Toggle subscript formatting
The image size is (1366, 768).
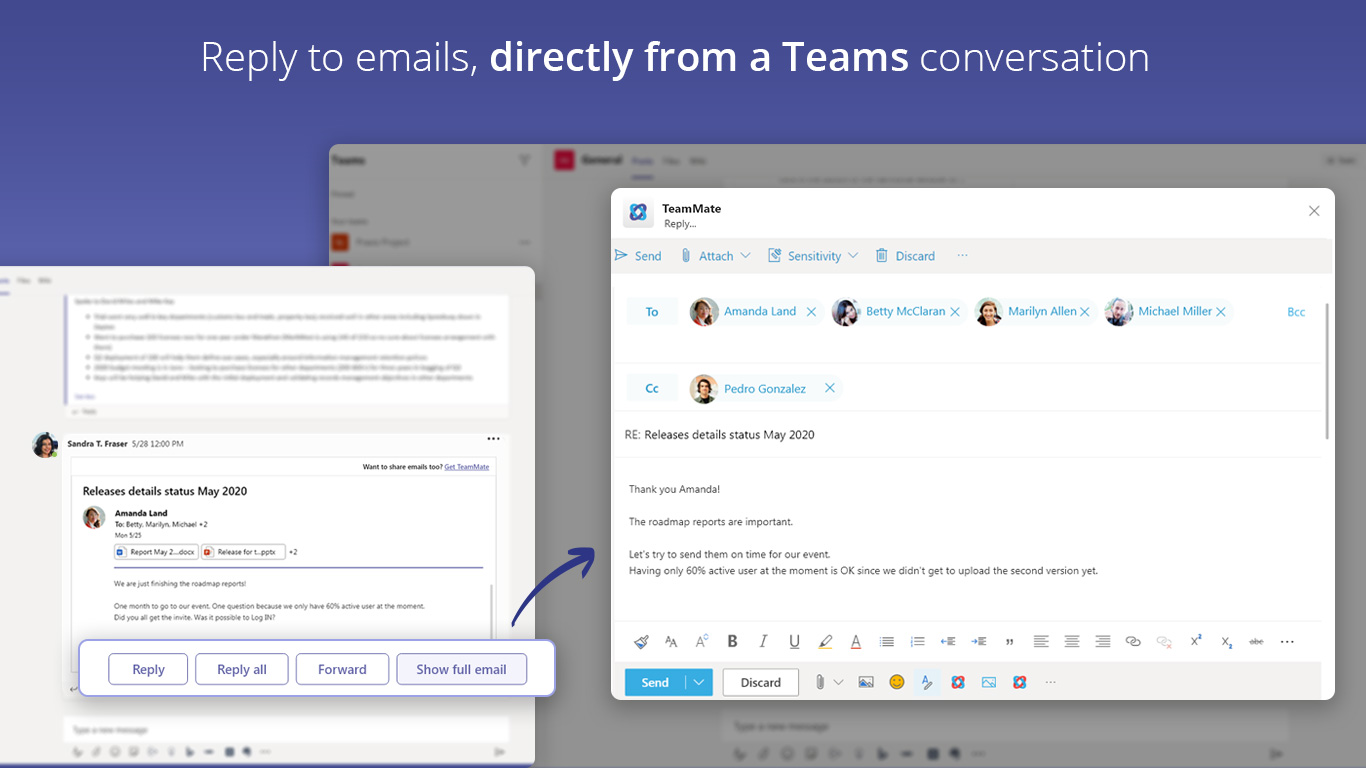[x=1227, y=642]
